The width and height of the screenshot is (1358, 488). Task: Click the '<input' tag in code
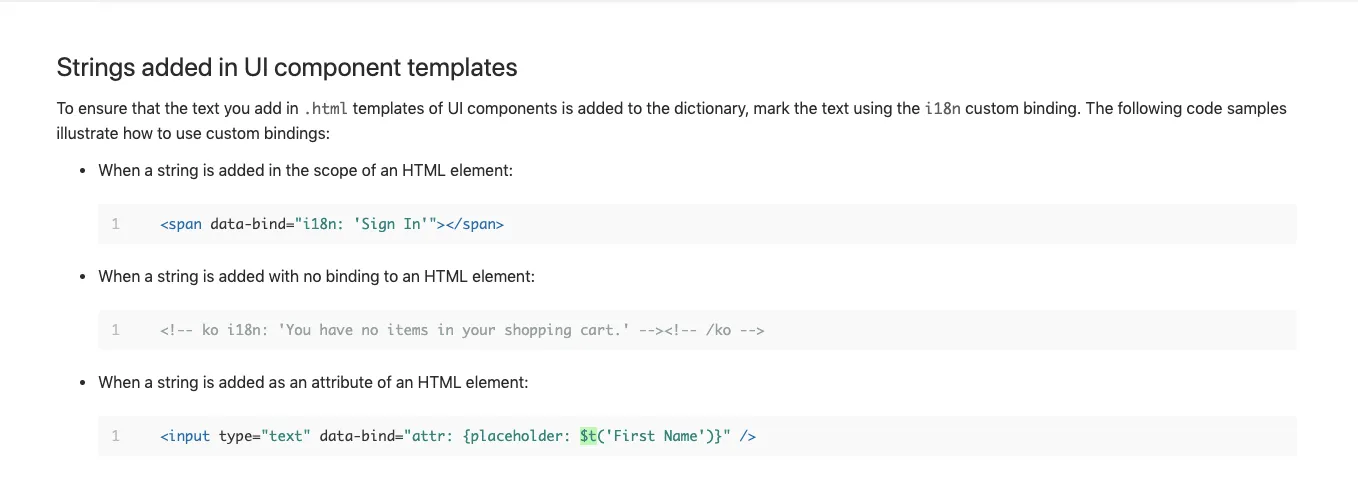(185, 436)
